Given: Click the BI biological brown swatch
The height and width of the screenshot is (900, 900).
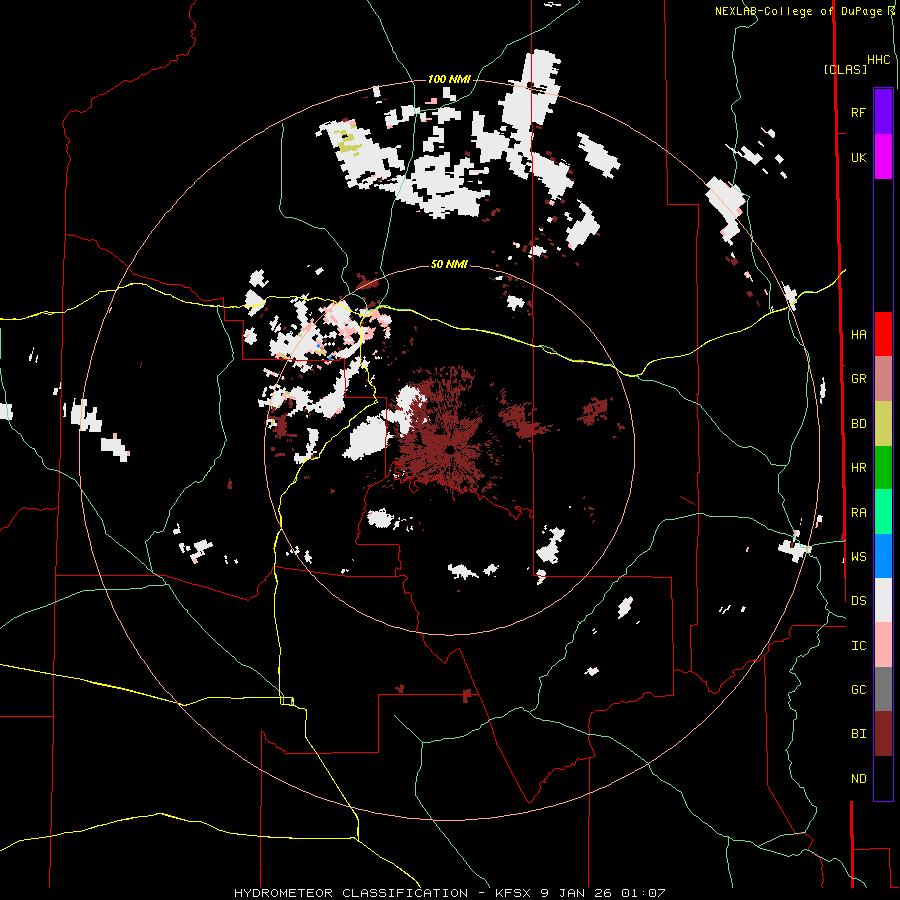Looking at the screenshot, I should pyautogui.click(x=883, y=734).
